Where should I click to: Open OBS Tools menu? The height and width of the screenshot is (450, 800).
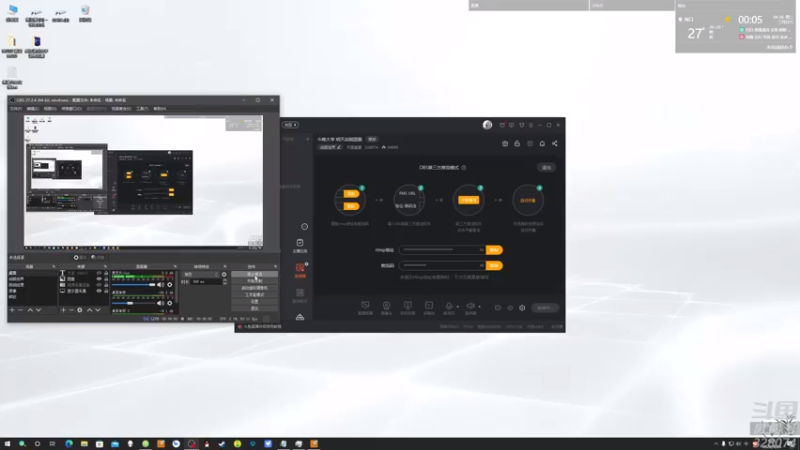click(x=142, y=109)
